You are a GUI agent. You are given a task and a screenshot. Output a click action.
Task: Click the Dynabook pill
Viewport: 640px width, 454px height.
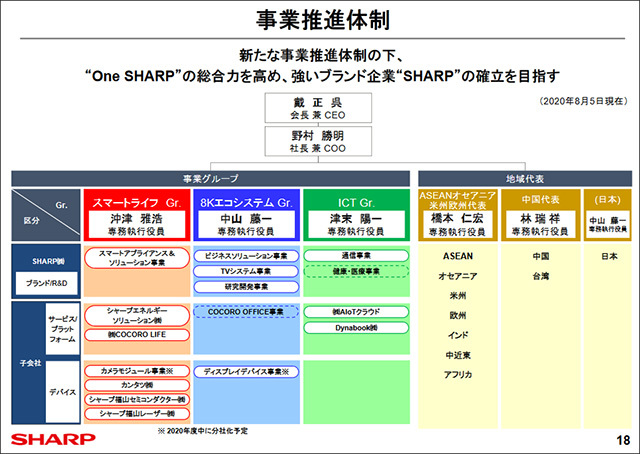click(x=356, y=328)
